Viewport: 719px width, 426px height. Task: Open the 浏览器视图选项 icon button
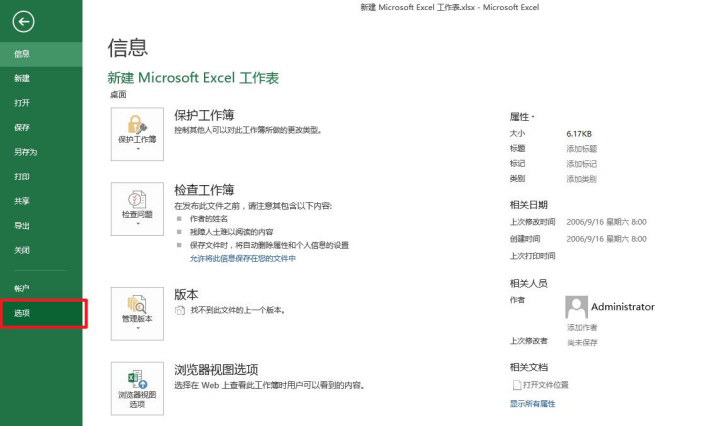tap(137, 388)
